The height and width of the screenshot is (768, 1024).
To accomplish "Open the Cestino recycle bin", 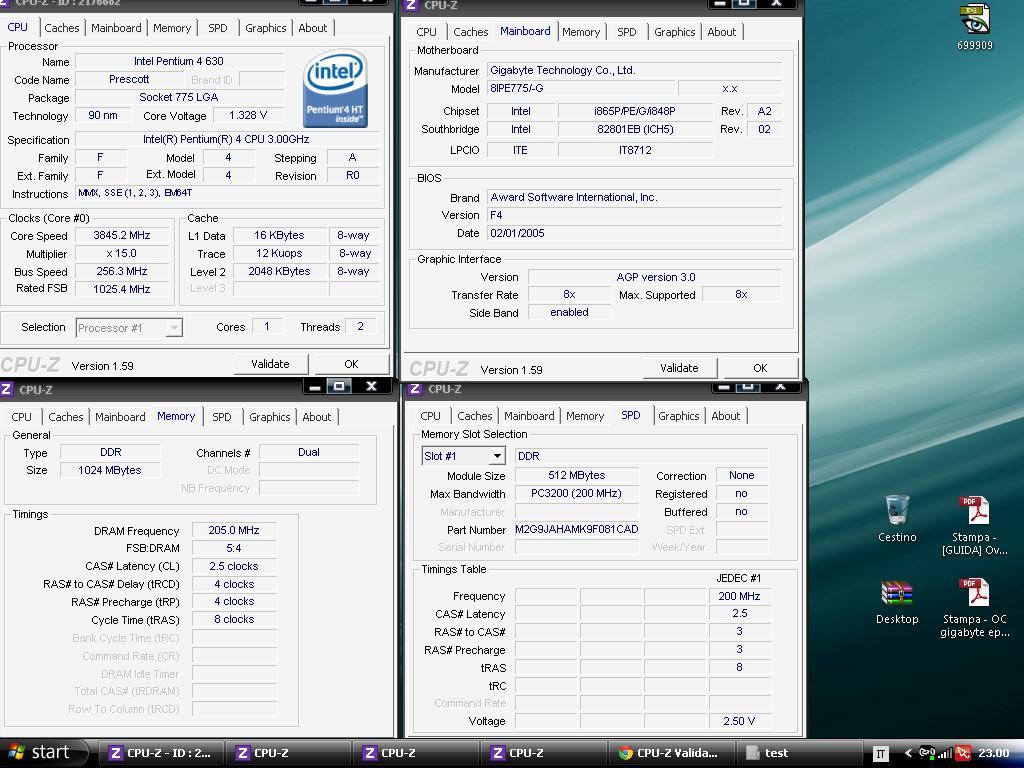I will tap(897, 519).
